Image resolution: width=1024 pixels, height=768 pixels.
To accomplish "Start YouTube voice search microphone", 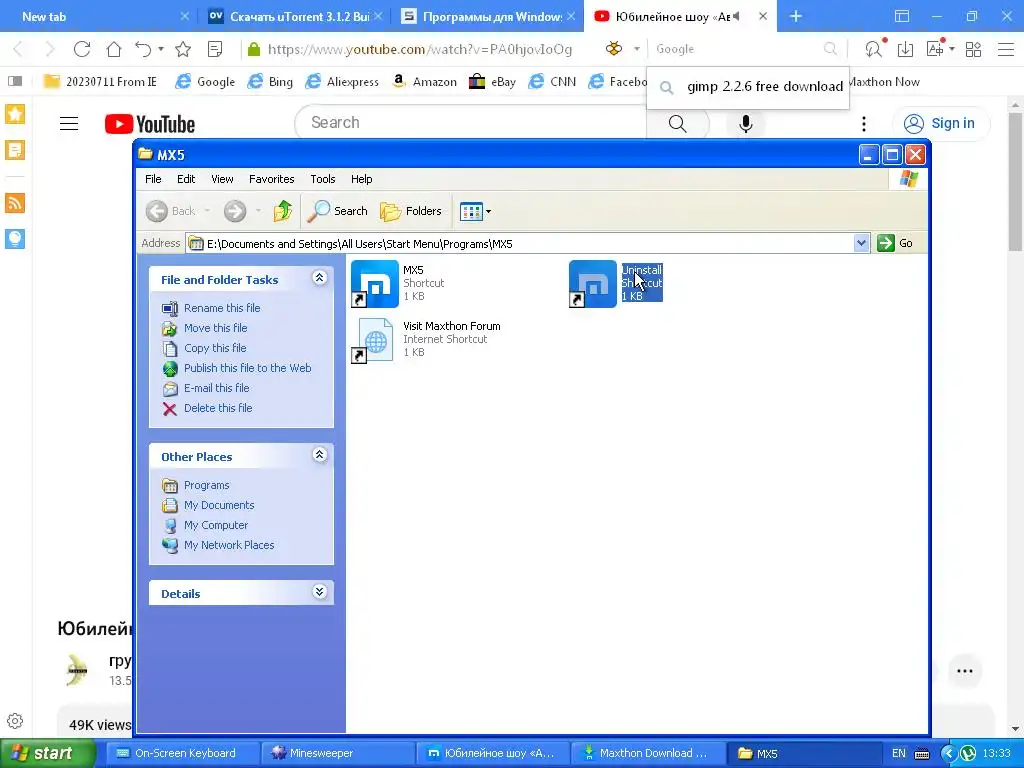I will coord(745,123).
